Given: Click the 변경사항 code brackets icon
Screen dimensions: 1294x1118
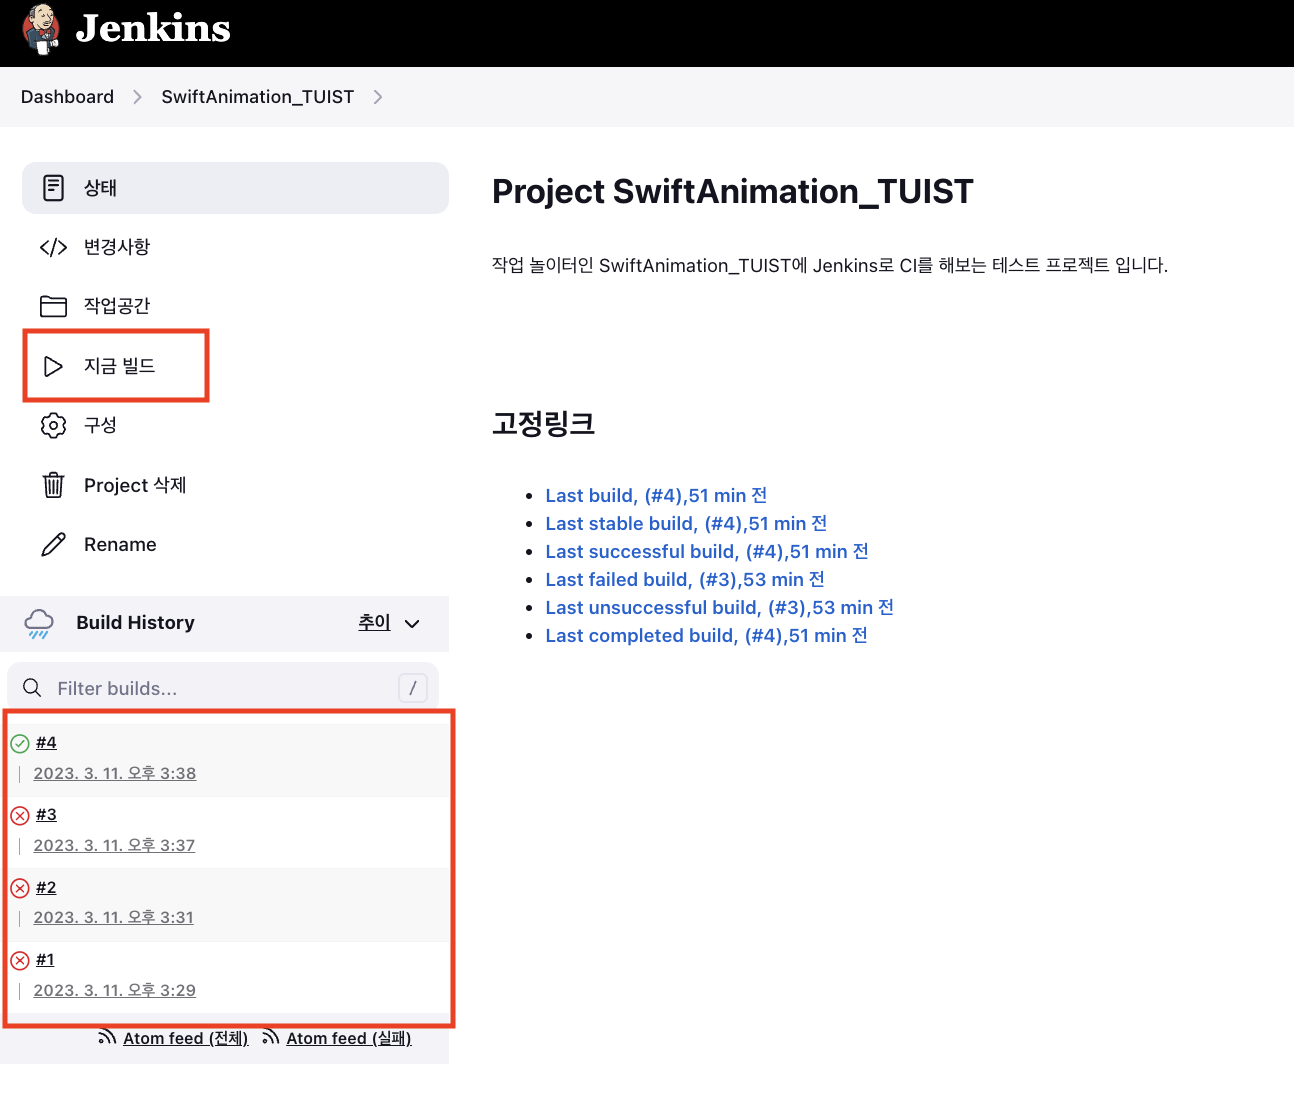Looking at the screenshot, I should (53, 247).
